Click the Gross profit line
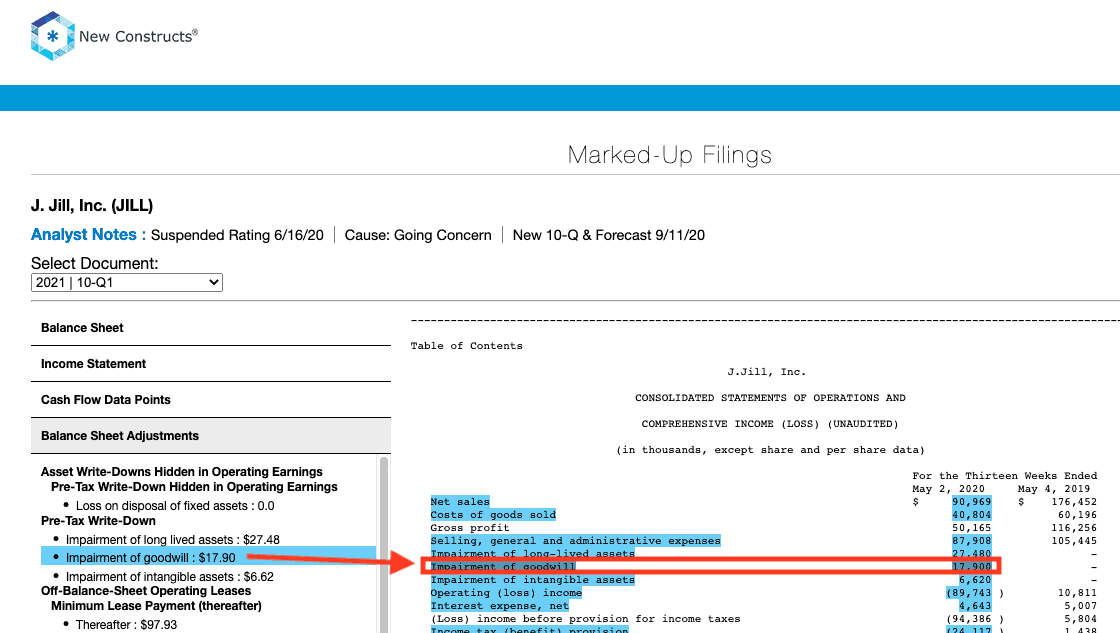The width and height of the screenshot is (1120, 633). tap(469, 528)
